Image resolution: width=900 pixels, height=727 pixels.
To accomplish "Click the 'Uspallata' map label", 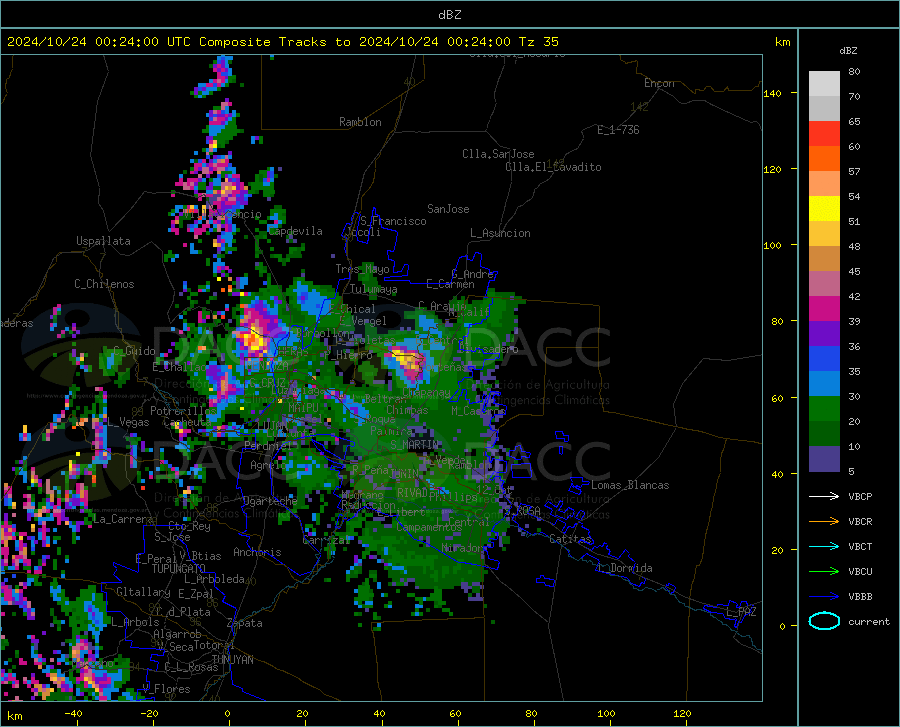I will (103, 241).
